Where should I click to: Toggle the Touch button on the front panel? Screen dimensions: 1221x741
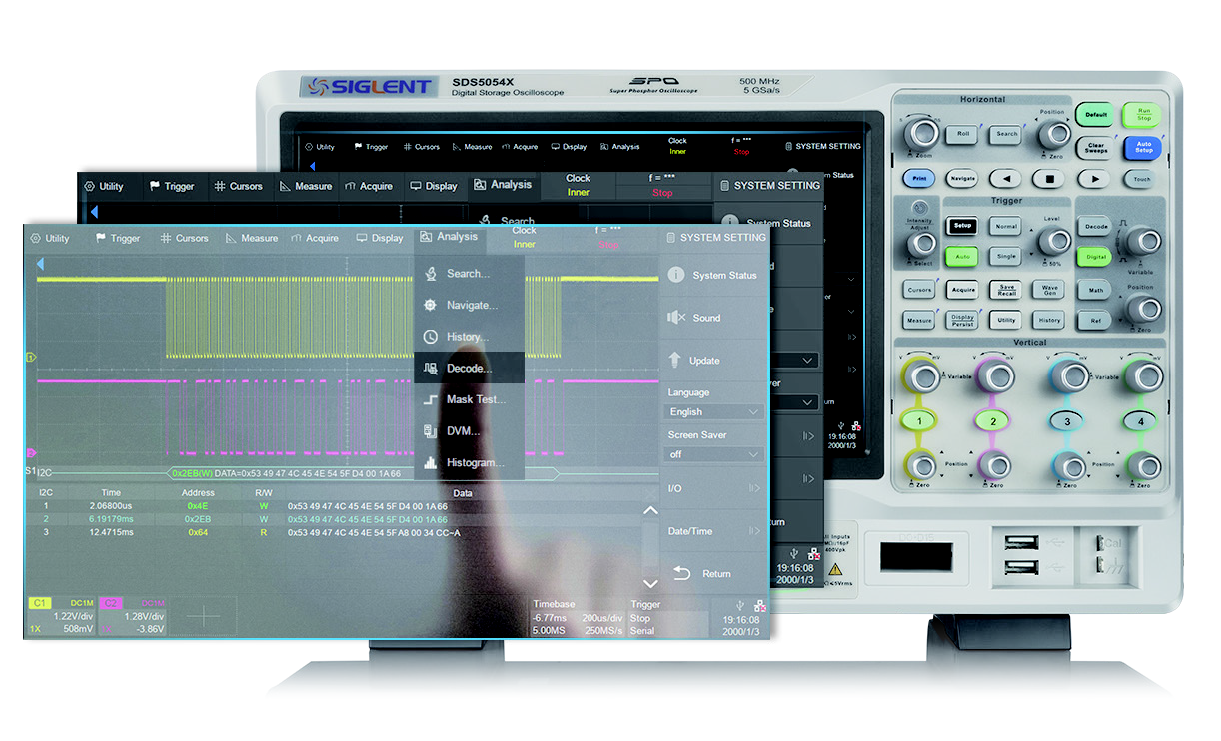tap(1142, 180)
